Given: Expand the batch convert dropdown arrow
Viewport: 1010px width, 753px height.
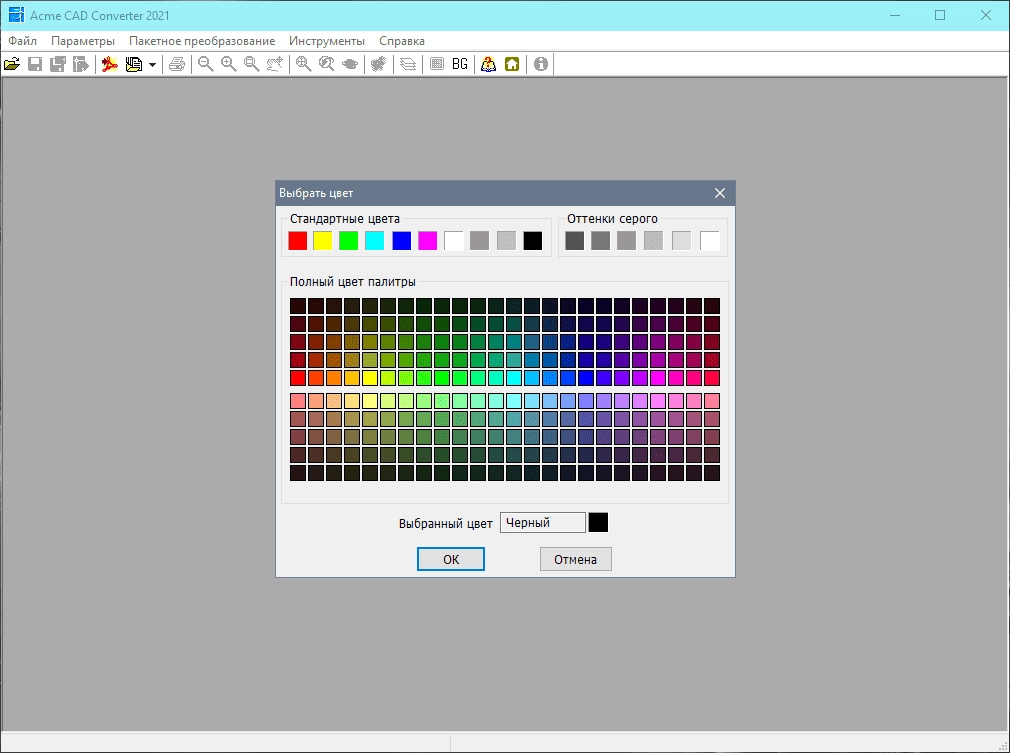Looking at the screenshot, I should coord(152,64).
